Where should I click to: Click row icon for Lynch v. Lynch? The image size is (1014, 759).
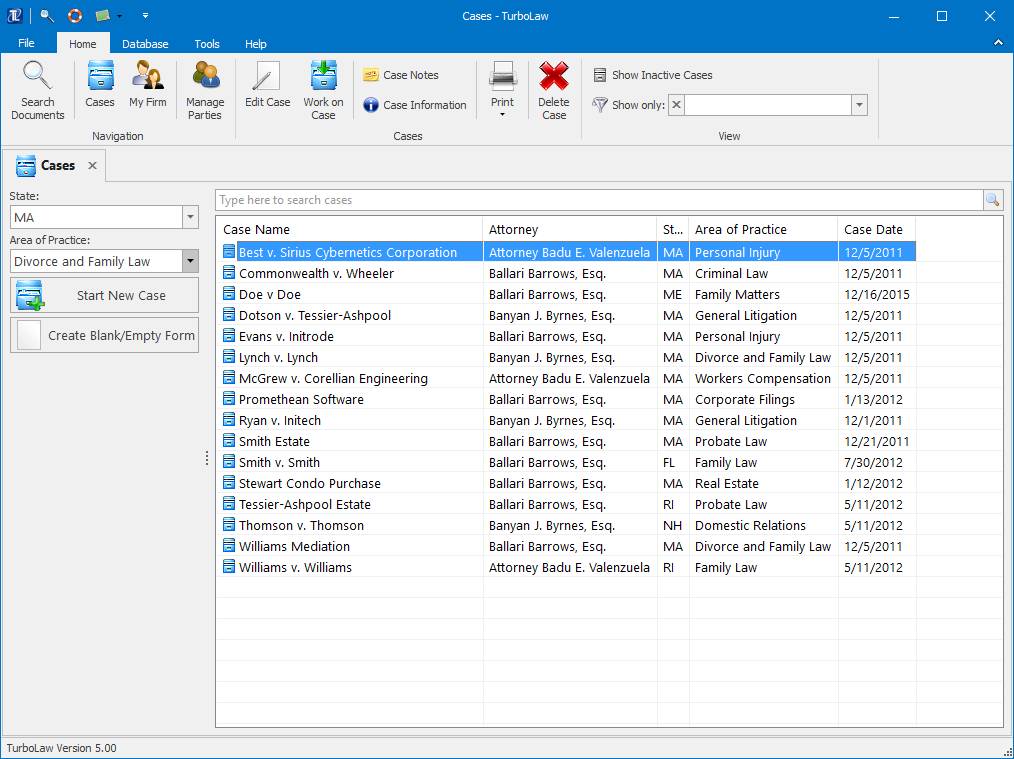228,357
